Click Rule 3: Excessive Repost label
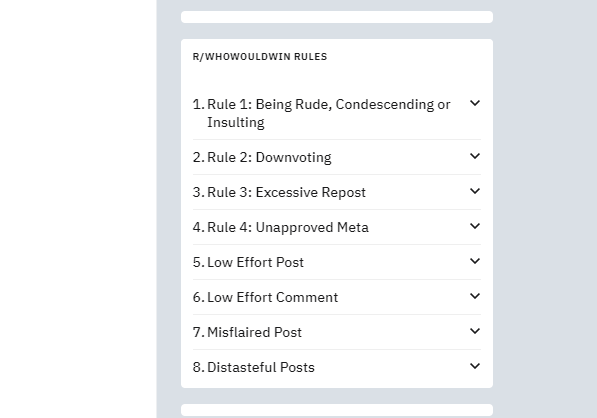This screenshot has width=597, height=418. pos(286,192)
